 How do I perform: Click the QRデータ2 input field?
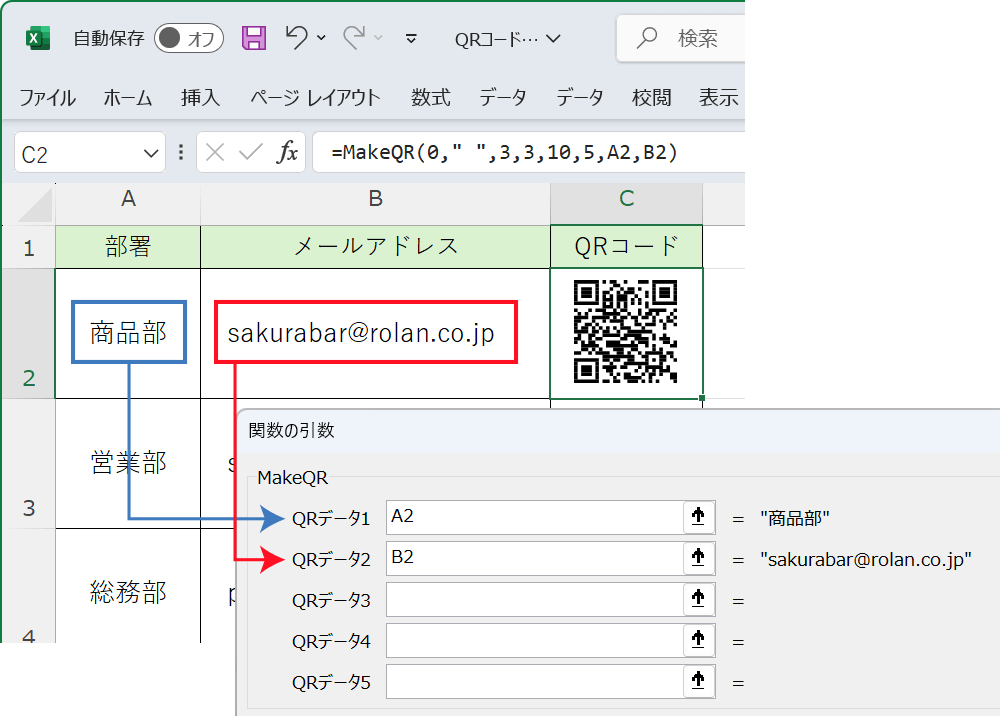click(534, 558)
